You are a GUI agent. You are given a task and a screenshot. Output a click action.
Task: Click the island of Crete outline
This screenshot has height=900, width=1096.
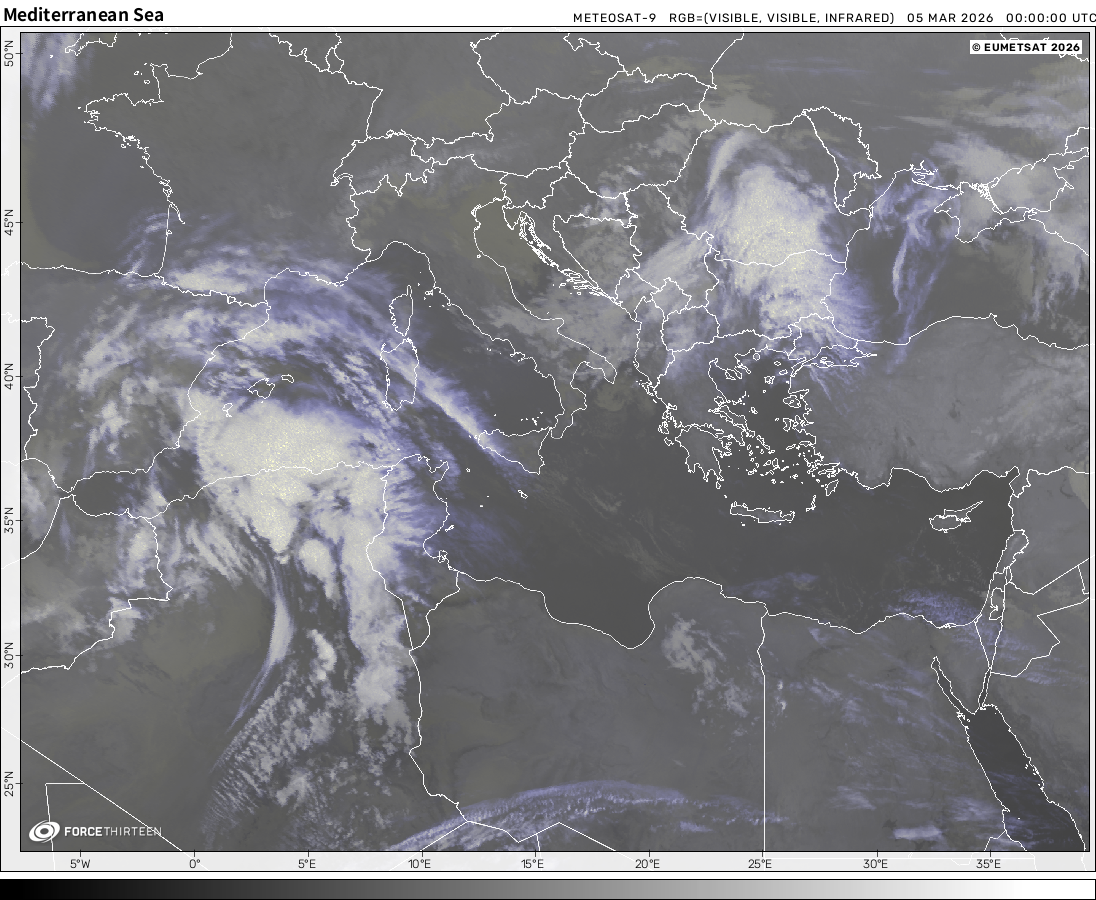(766, 514)
